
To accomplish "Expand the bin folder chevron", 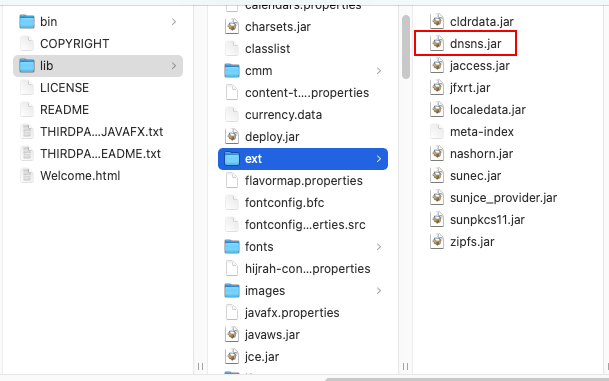I will click(x=174, y=22).
